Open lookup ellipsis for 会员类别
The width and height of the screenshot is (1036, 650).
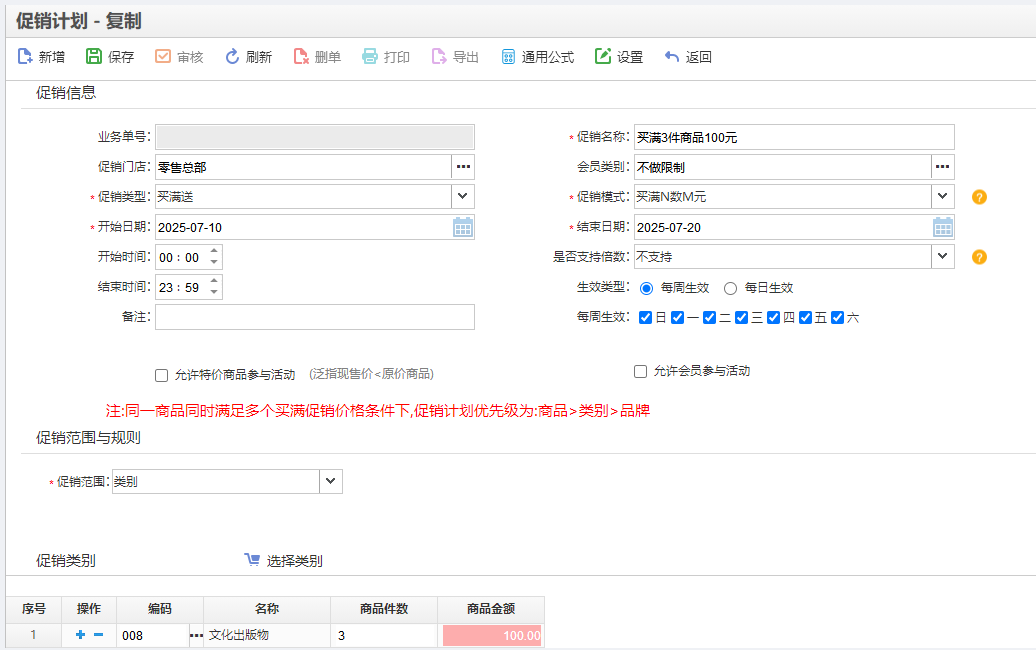pos(943,166)
